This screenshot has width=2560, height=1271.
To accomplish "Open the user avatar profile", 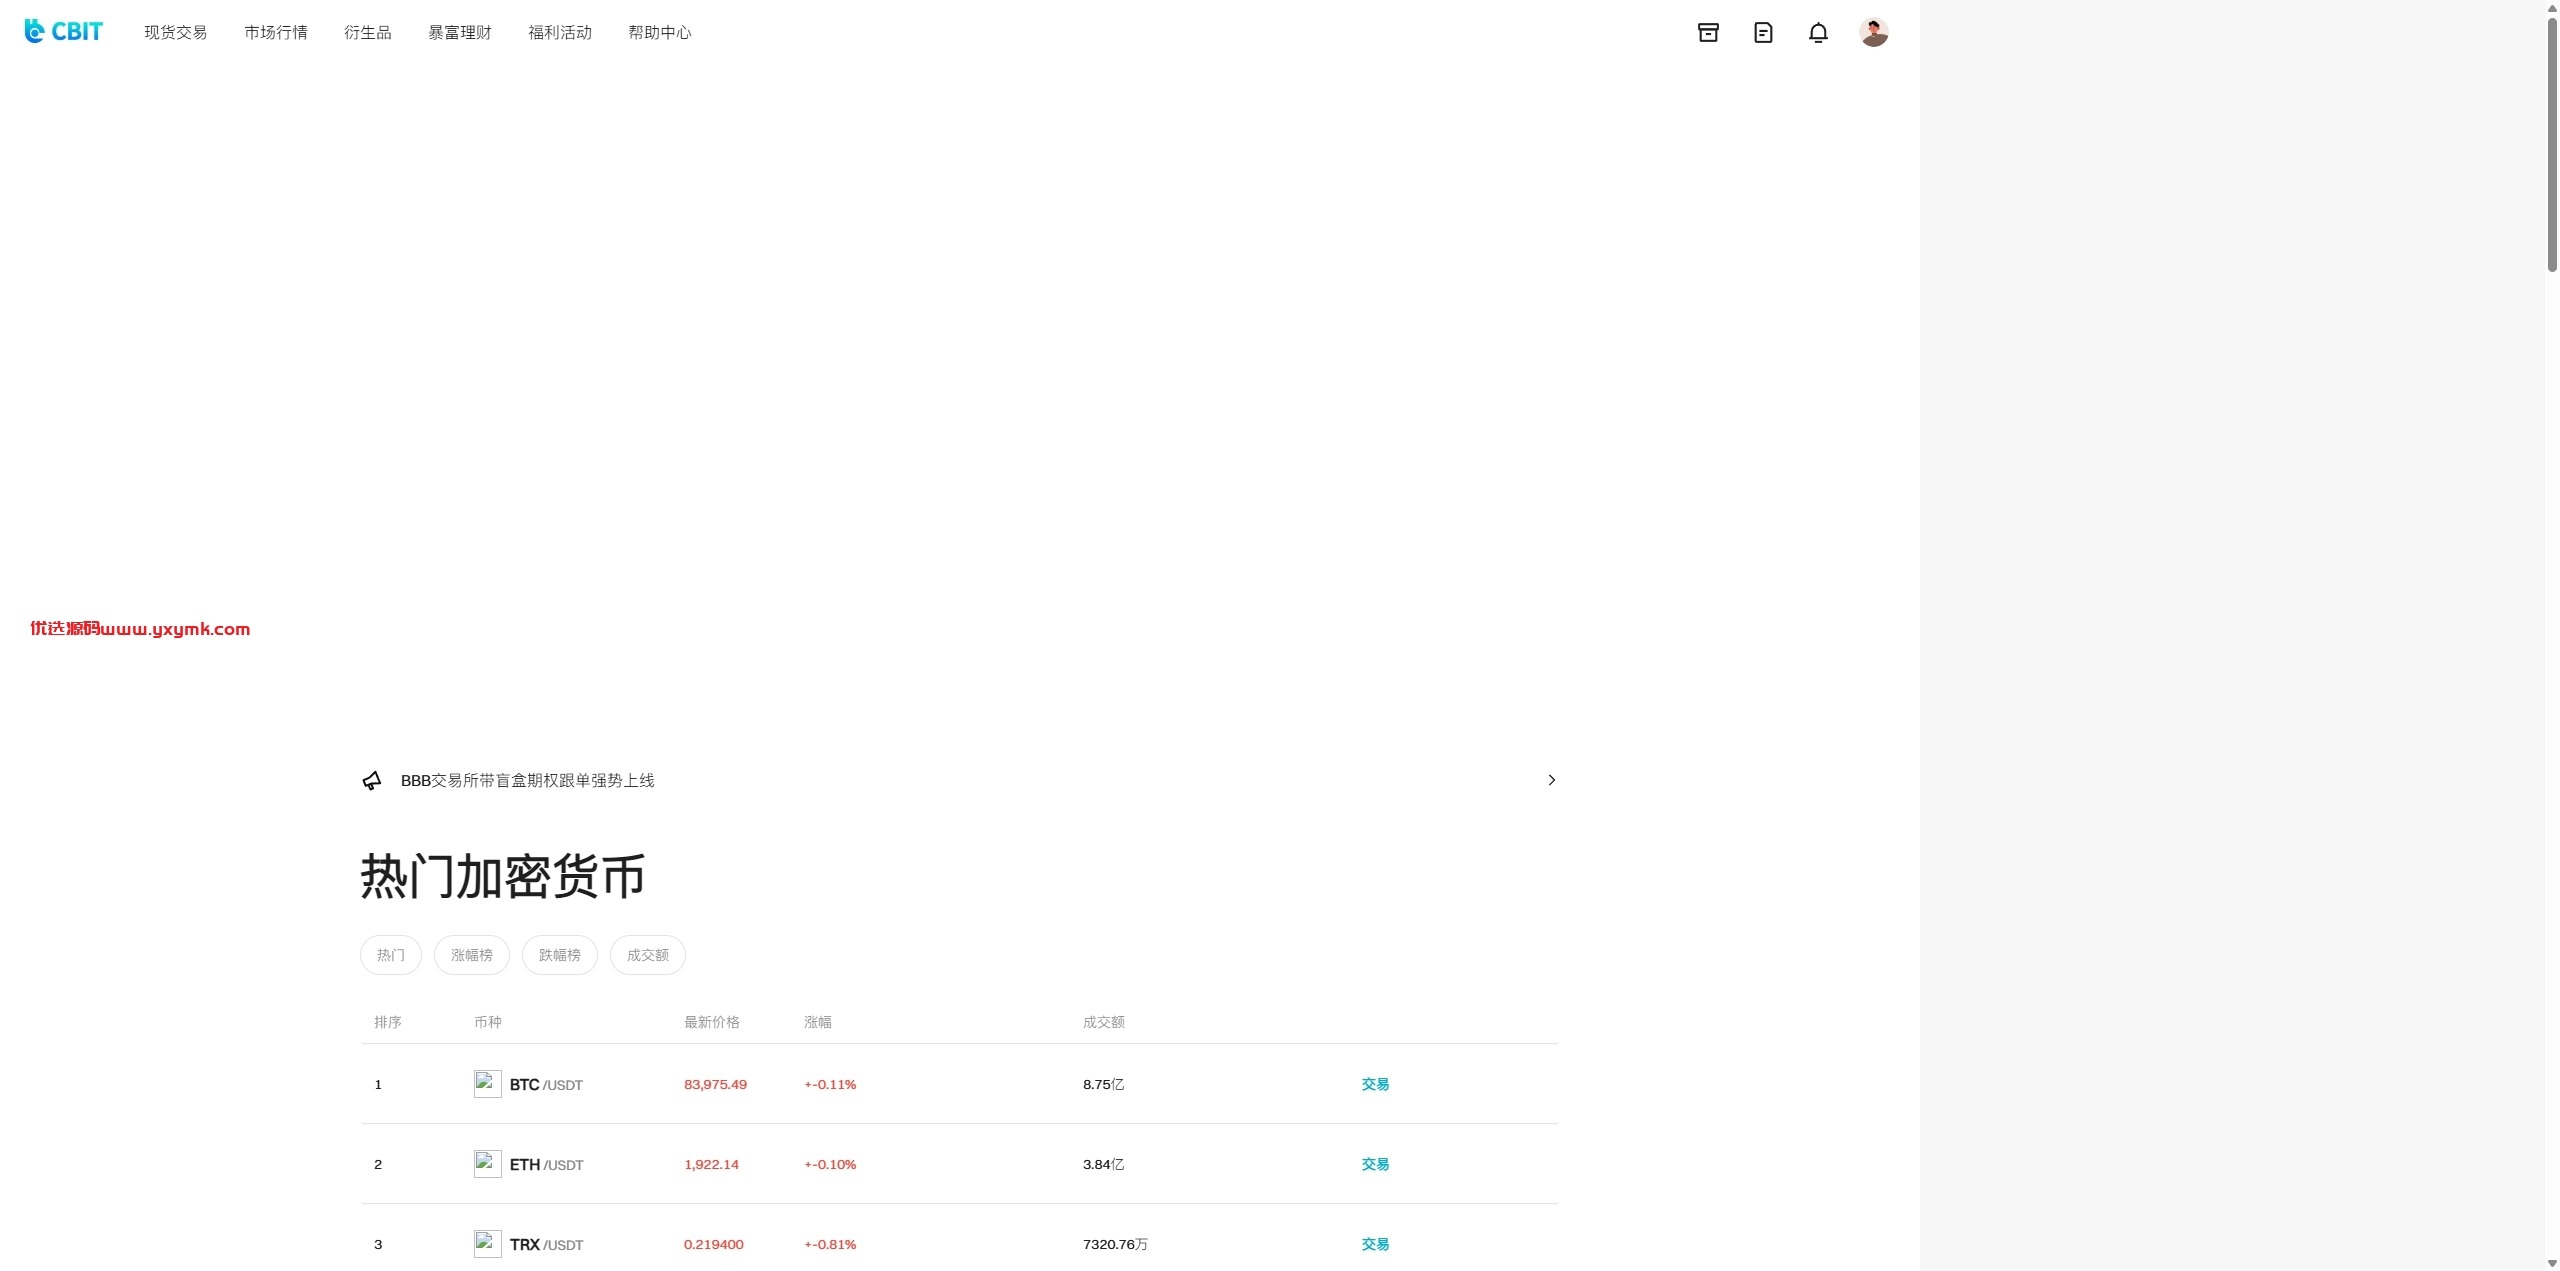I will pyautogui.click(x=1873, y=32).
